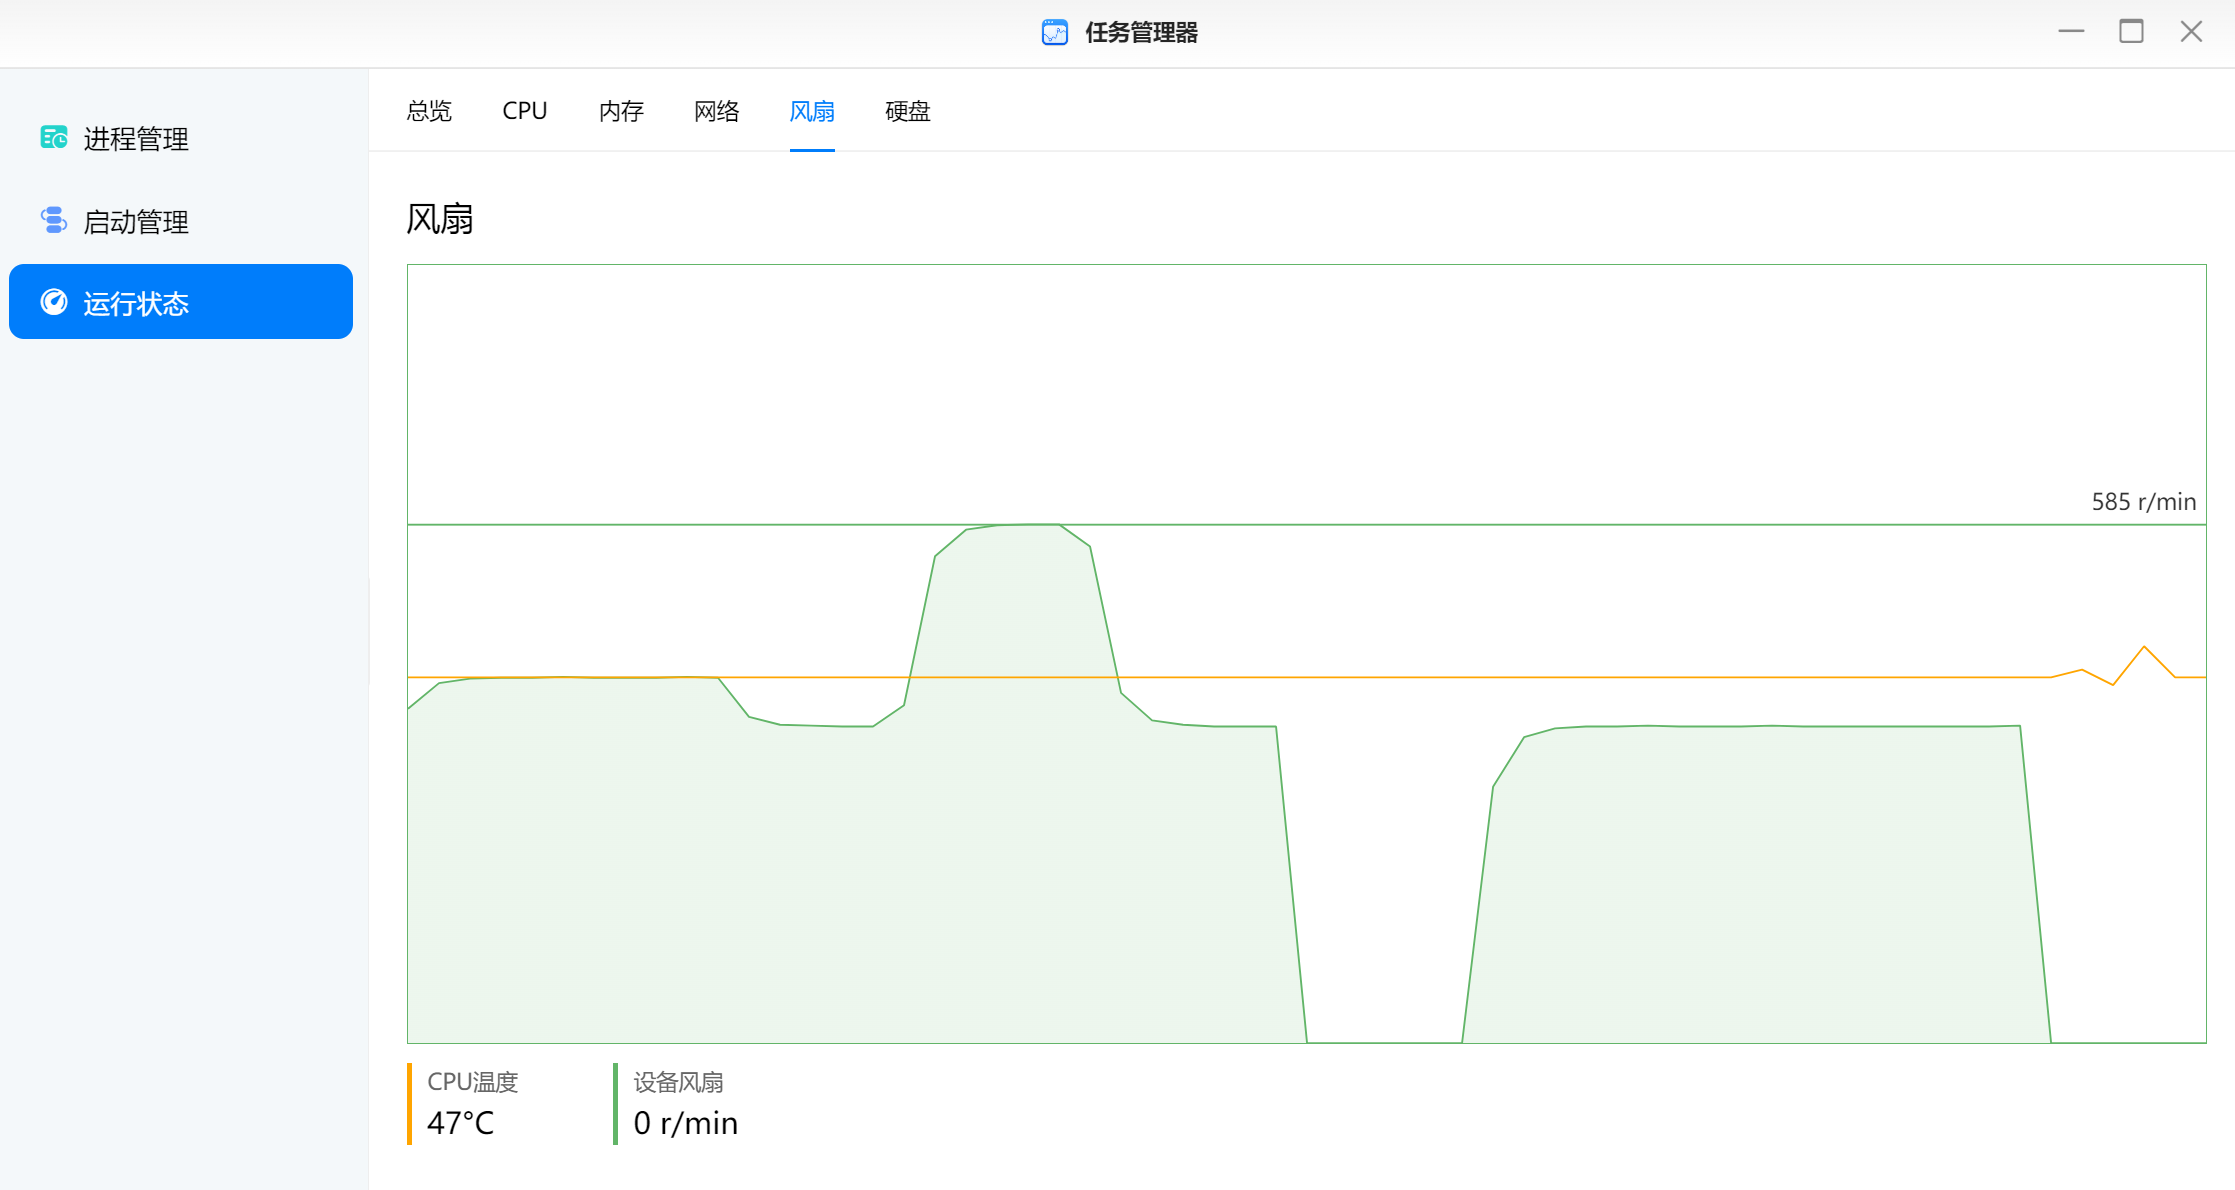Click the startup management sidebar icon
Screen dimensions: 2235x1190
pos(54,220)
